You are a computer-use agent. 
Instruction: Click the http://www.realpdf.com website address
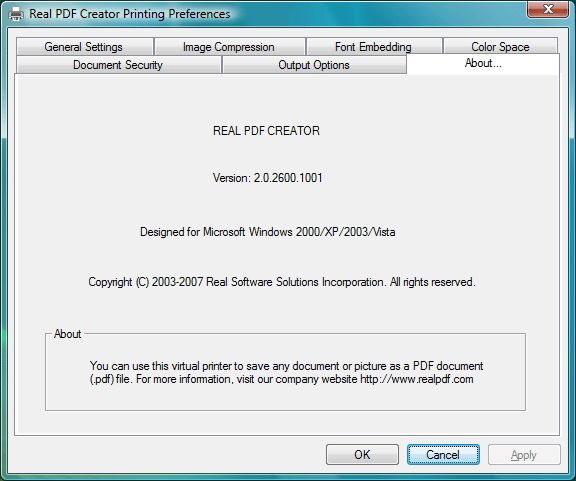(417, 379)
